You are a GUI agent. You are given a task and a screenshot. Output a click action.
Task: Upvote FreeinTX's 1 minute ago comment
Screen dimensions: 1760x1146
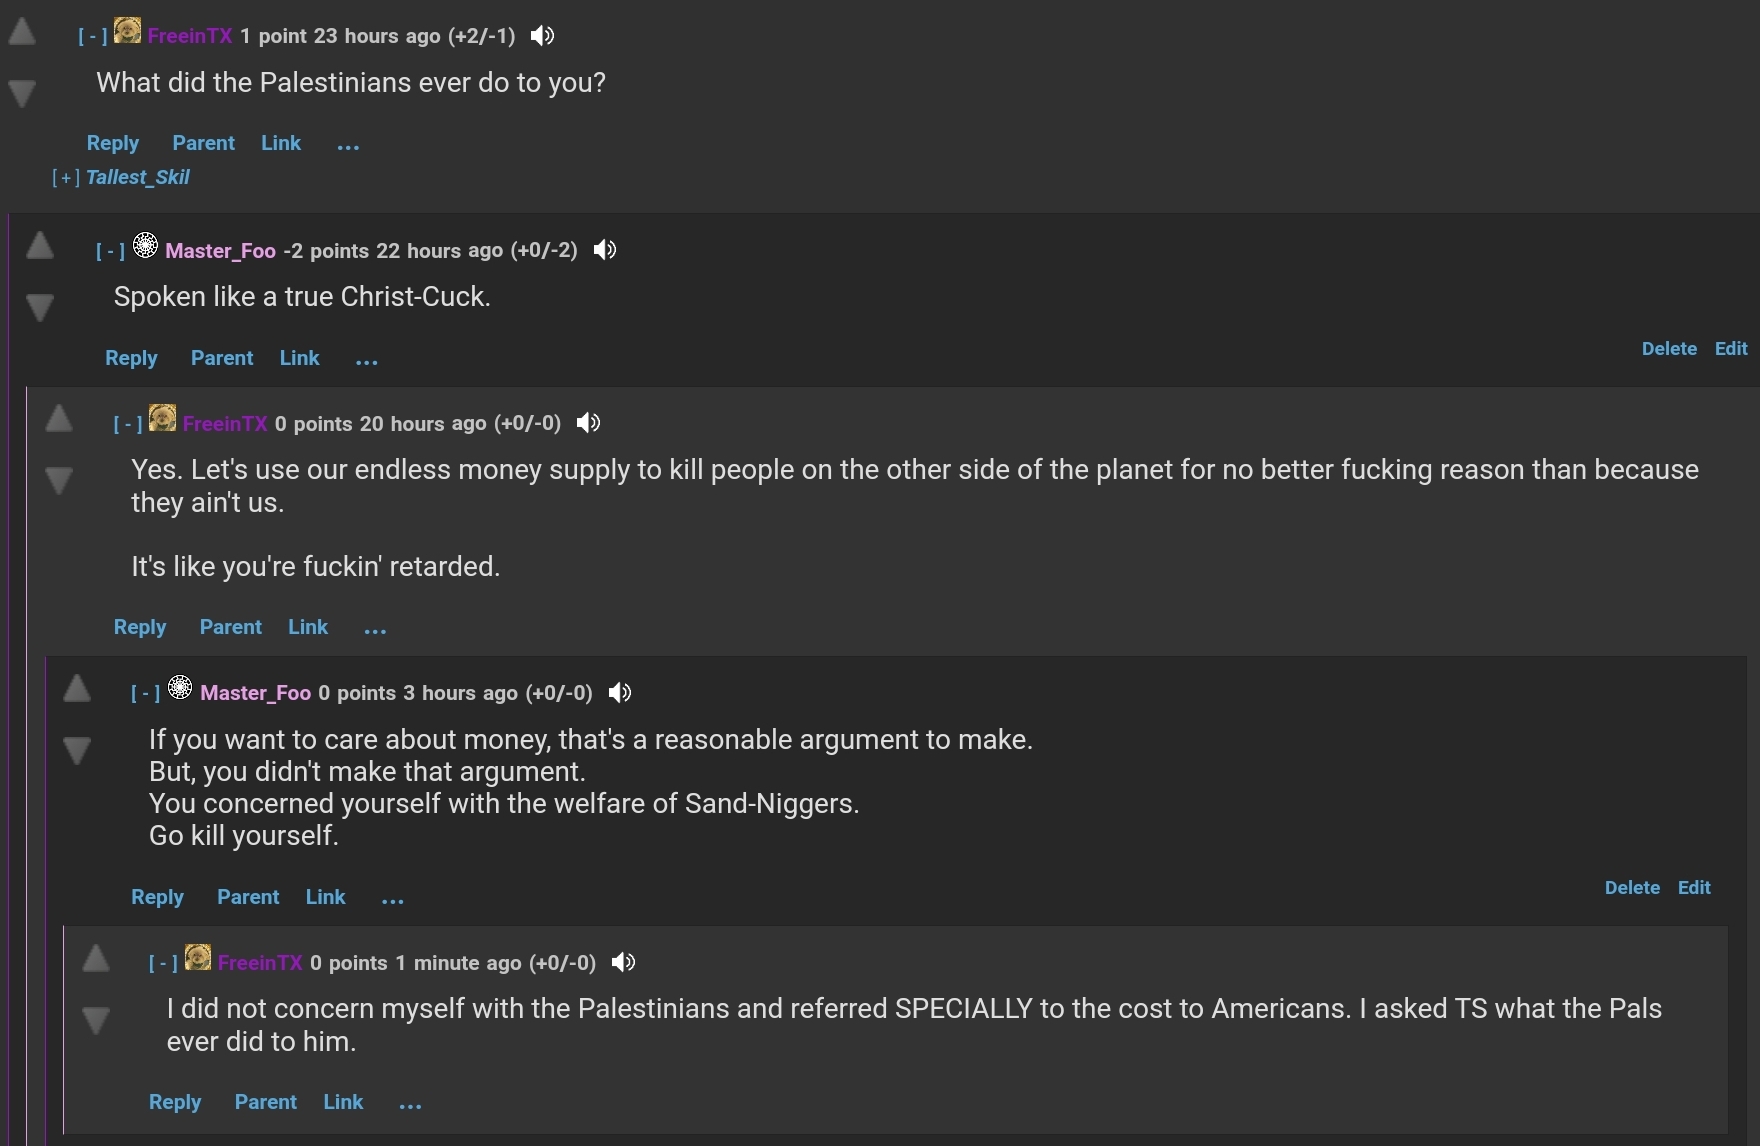96,958
